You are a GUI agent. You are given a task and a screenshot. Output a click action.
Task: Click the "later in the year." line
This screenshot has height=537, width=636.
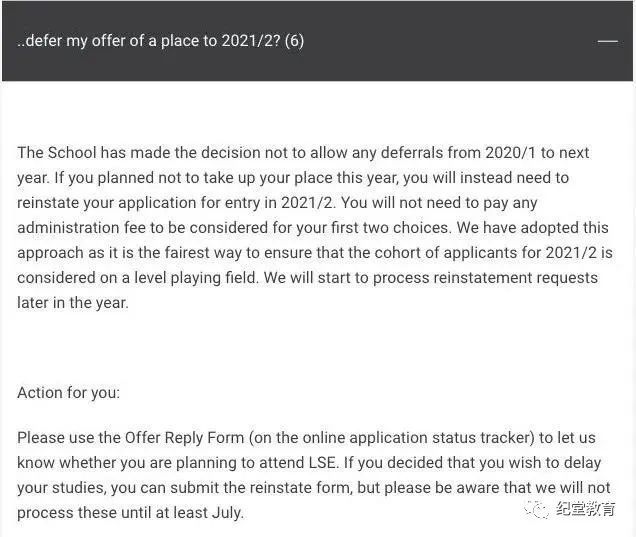click(x=73, y=302)
